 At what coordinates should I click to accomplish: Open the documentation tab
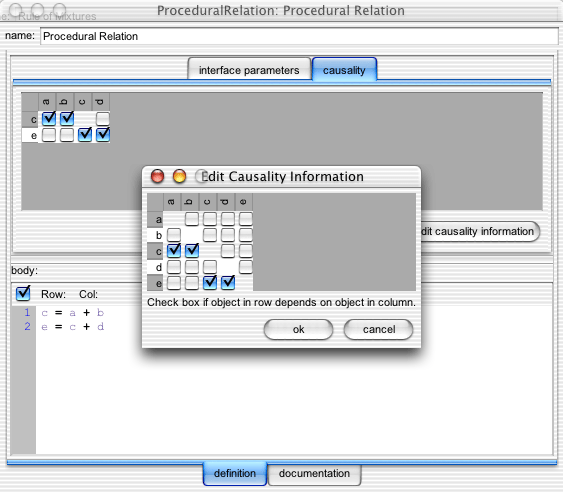coord(315,473)
